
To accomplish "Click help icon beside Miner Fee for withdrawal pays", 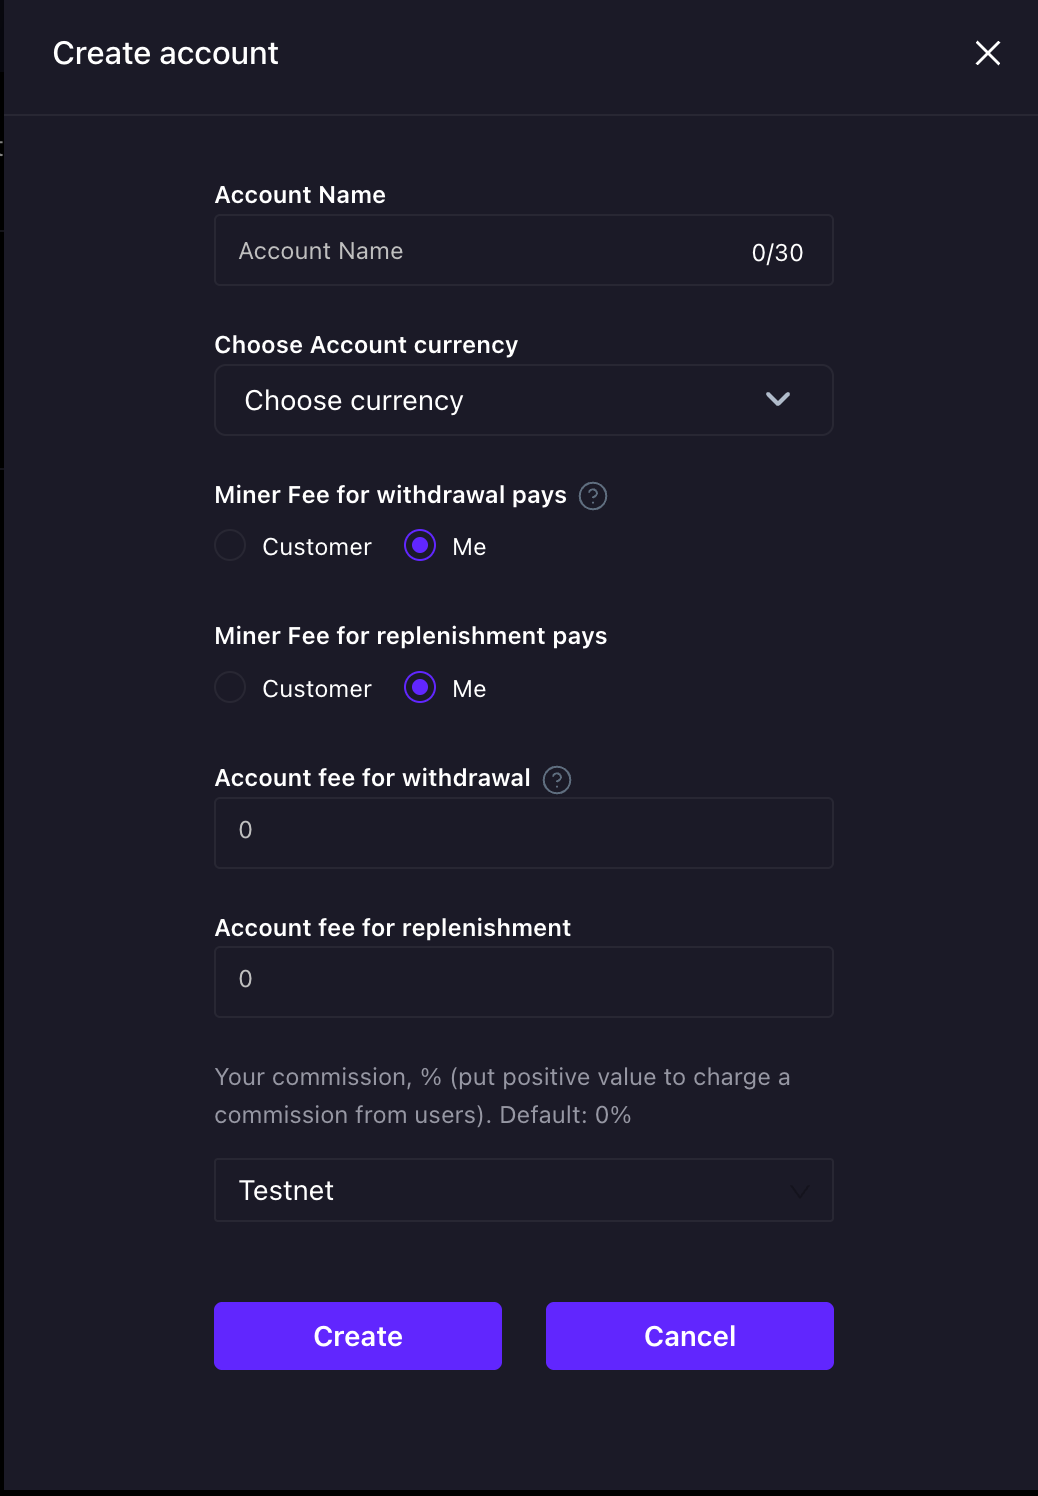I will pos(593,496).
